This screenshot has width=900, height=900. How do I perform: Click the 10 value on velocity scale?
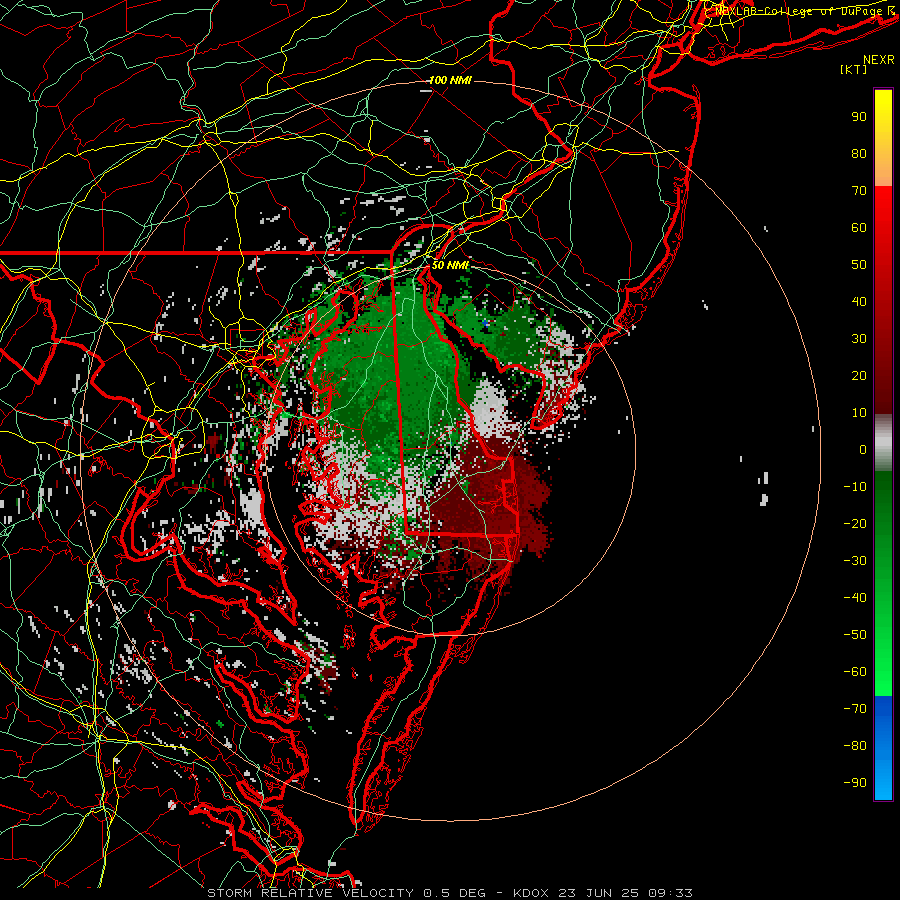pyautogui.click(x=859, y=413)
